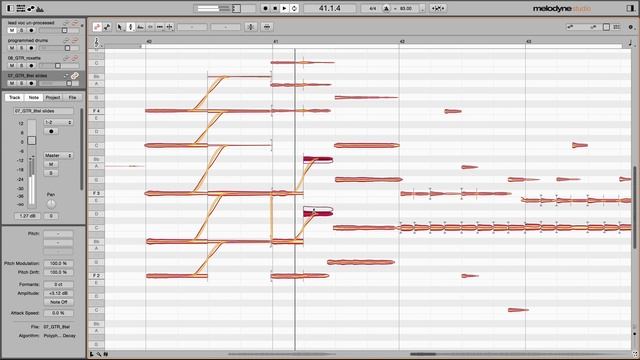Select the Formant tool
This screenshot has height=360, width=640.
coord(140,27)
